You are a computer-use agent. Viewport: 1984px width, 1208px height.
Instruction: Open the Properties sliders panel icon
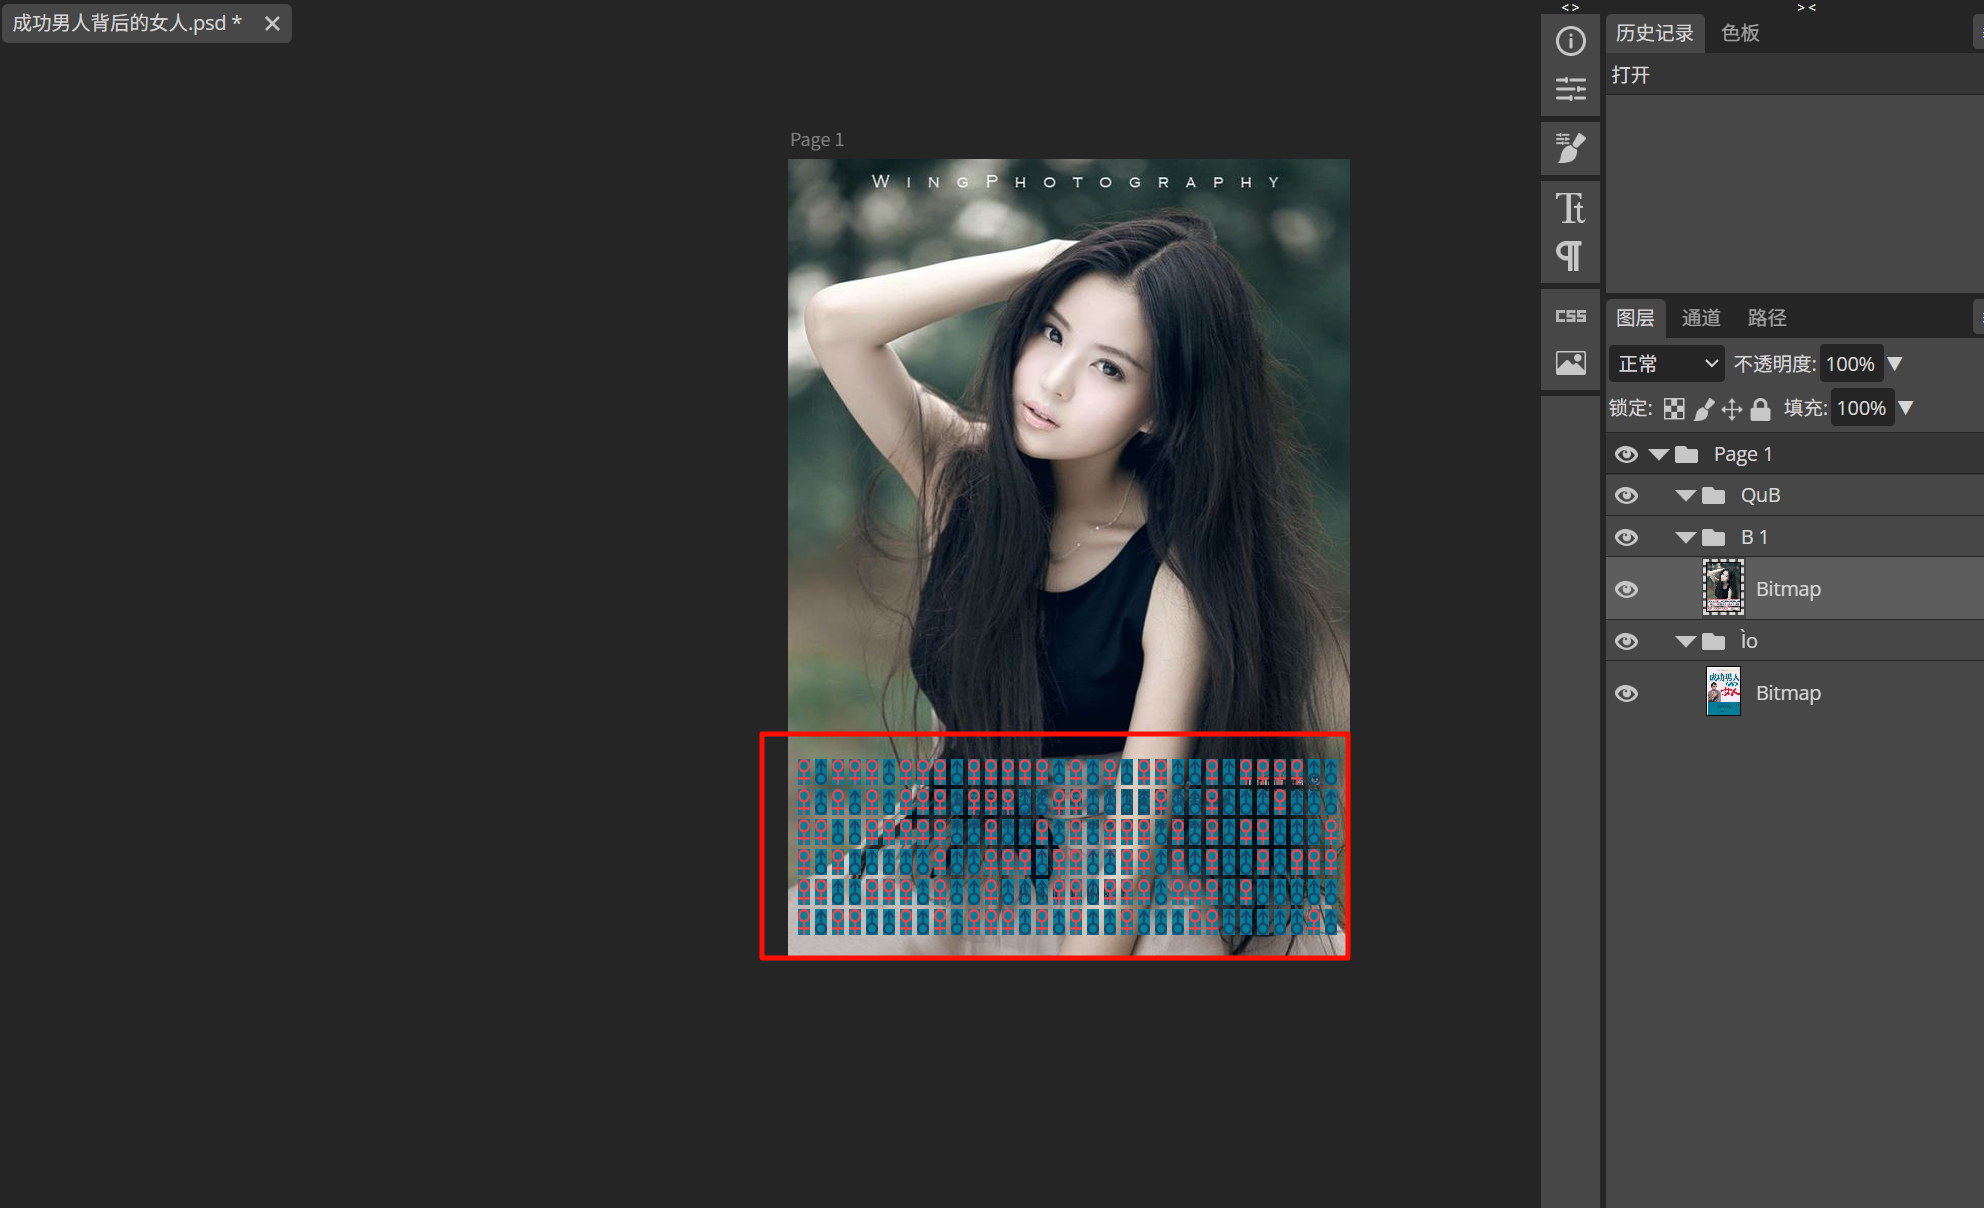[1570, 89]
